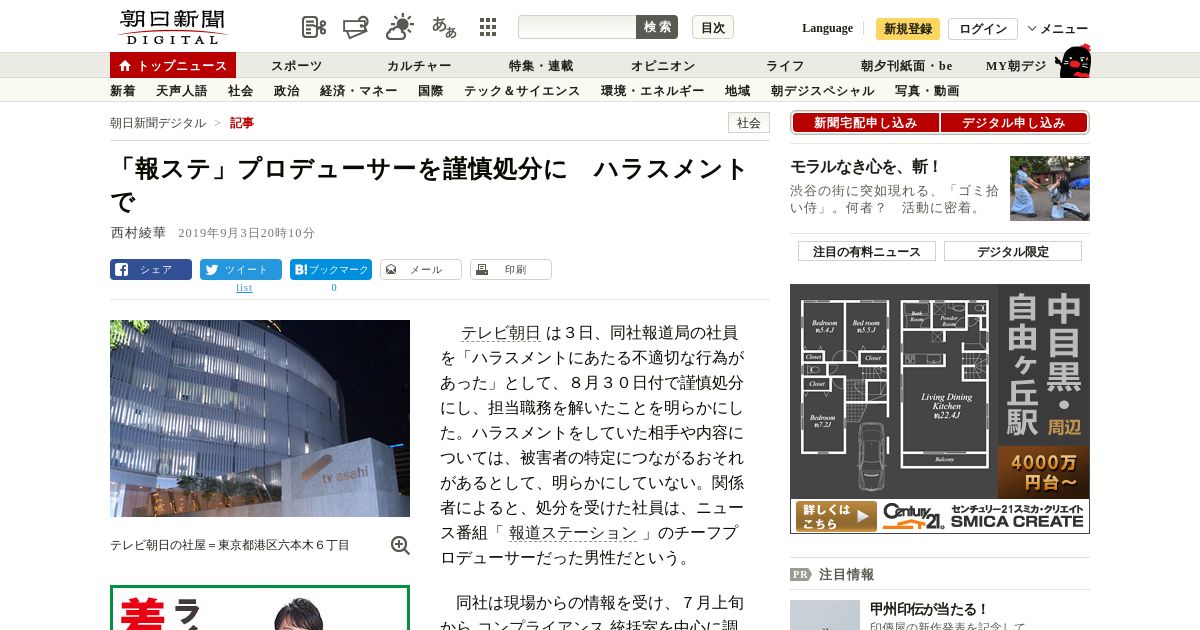The width and height of the screenshot is (1200, 630).
Task: Select 政治 in the sub navigation
Action: (x=287, y=91)
